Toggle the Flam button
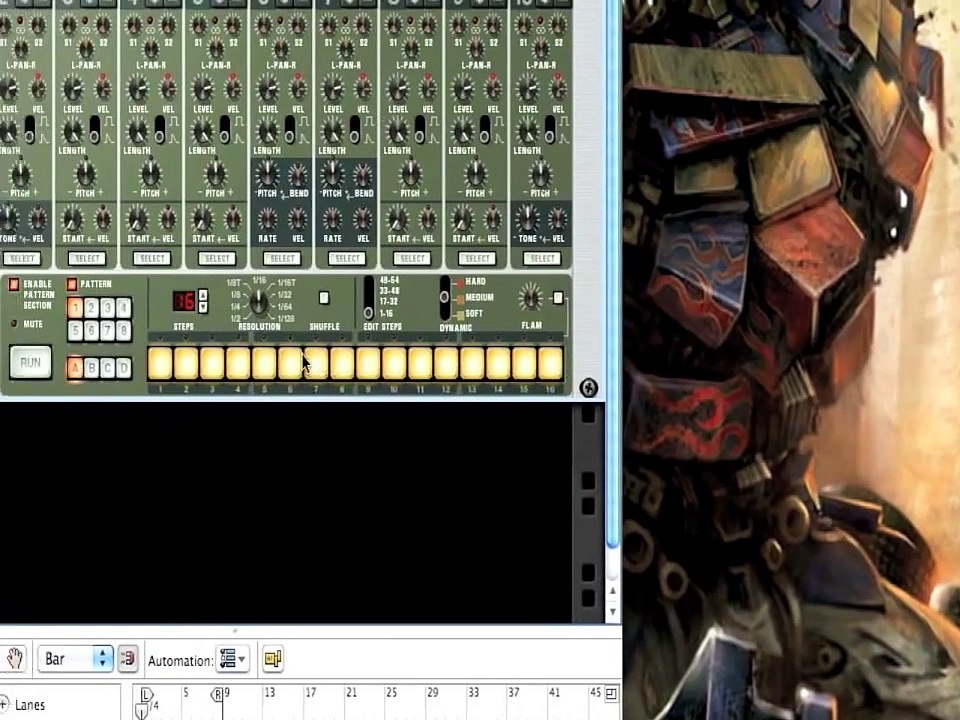Image resolution: width=960 pixels, height=720 pixels. pos(558,298)
